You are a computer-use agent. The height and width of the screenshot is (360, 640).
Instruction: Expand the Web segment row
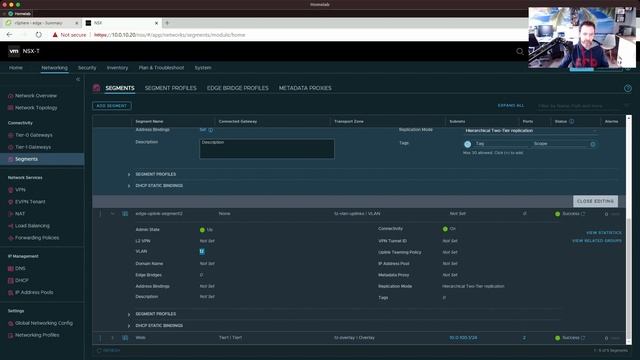click(113, 338)
